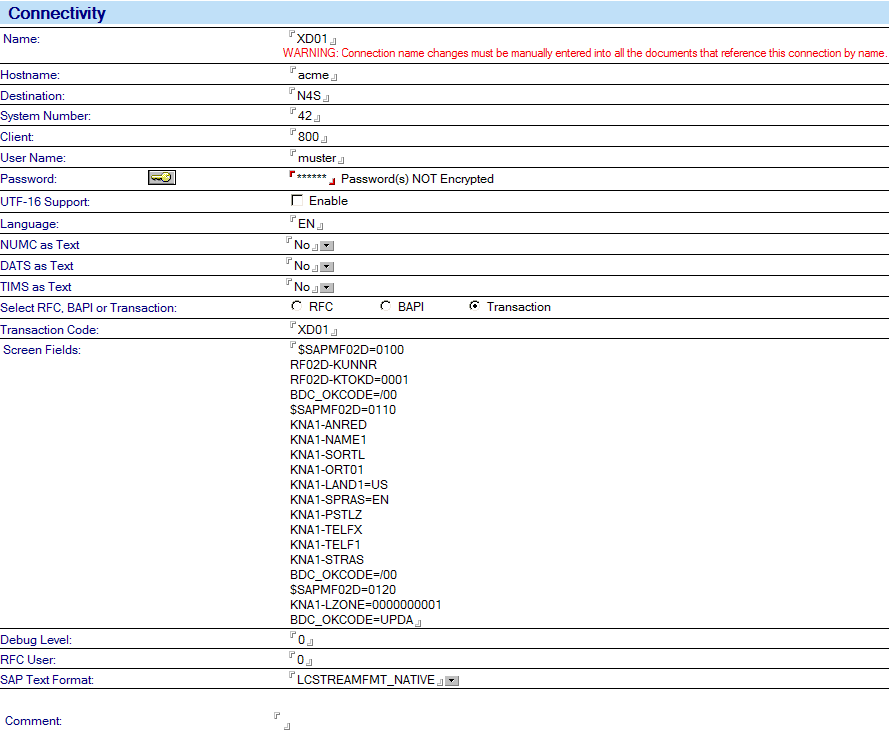Open the TIMS as Text dropdown
This screenshot has height=736, width=889.
tap(327, 287)
